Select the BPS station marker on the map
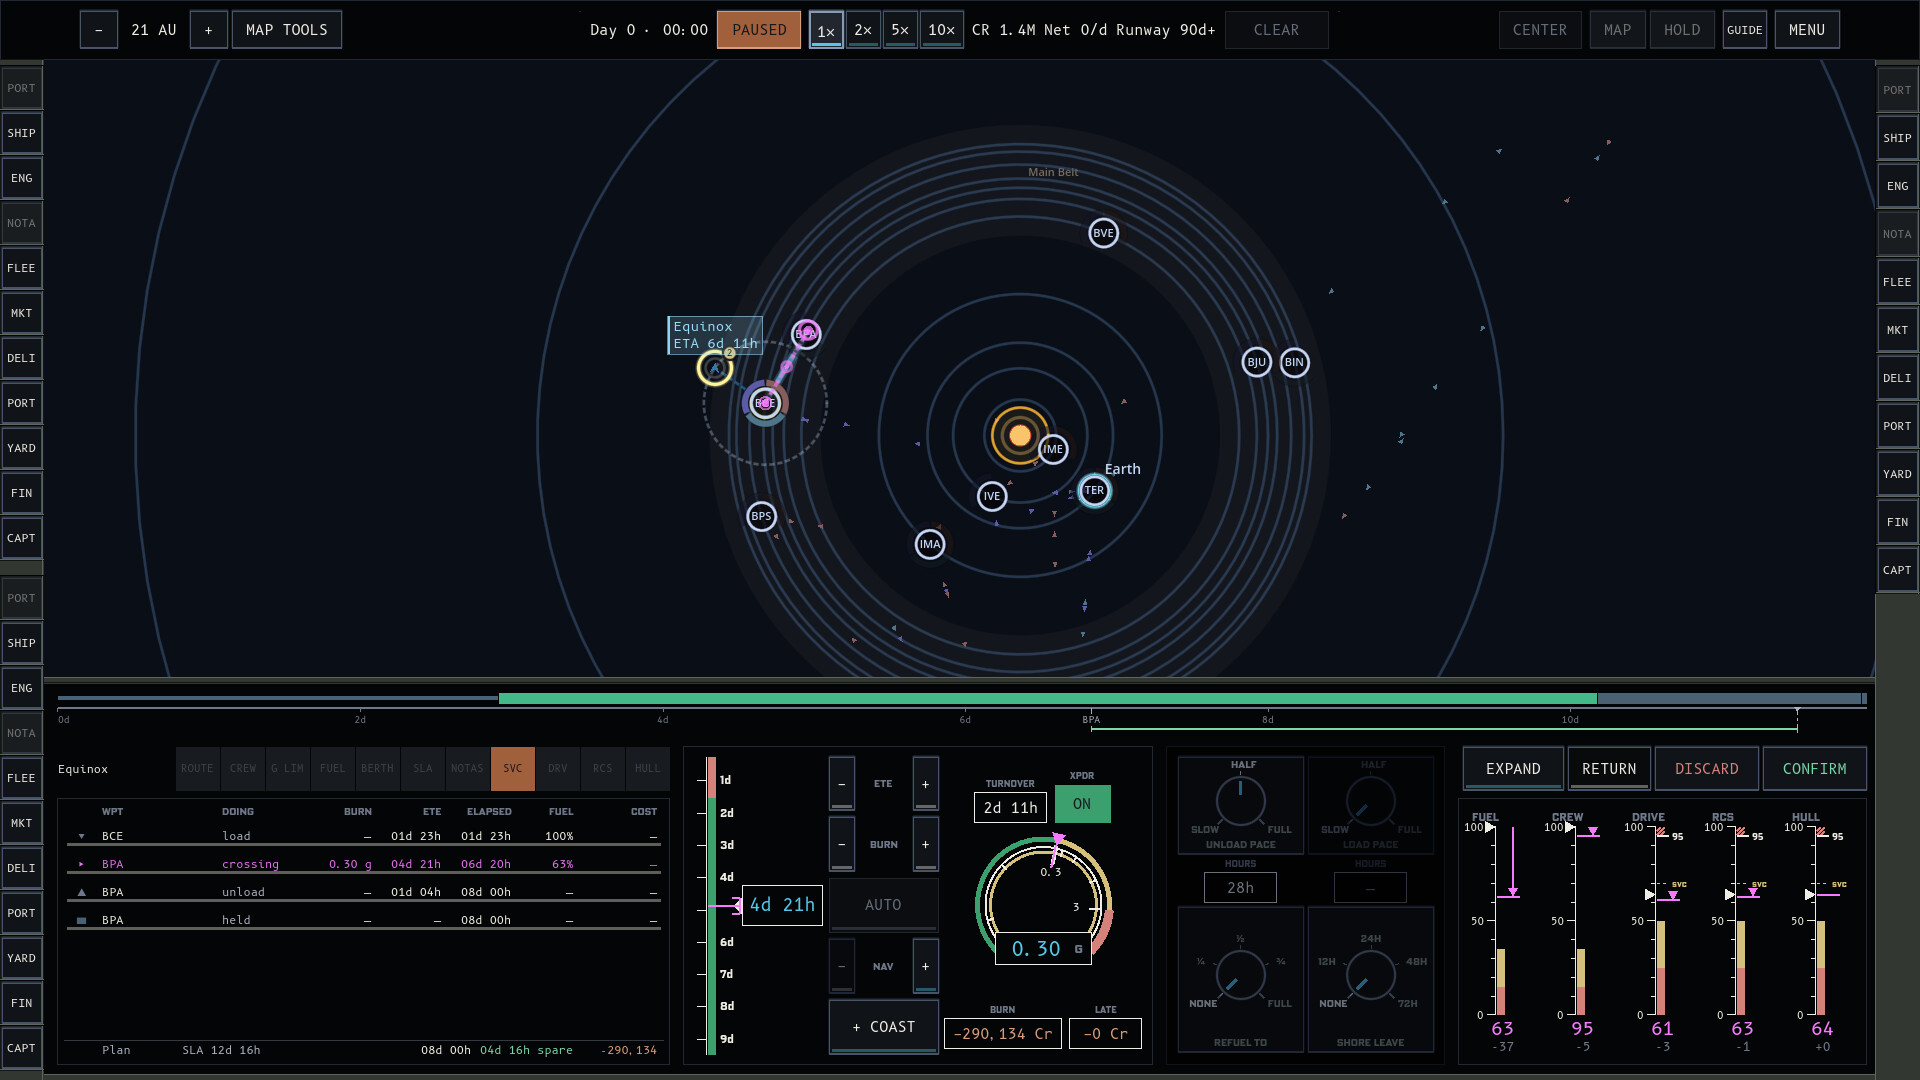Screen dimensions: 1920x1080 [x=761, y=516]
